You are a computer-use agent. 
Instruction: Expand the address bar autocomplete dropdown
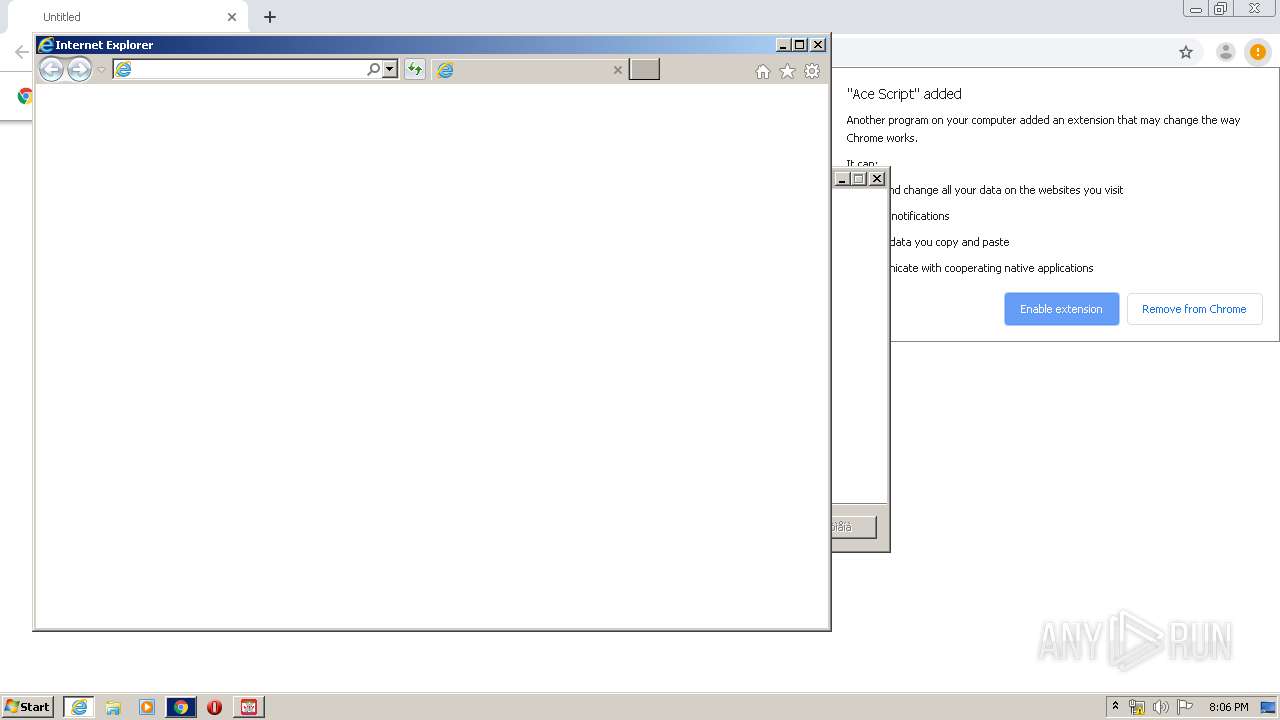point(390,69)
